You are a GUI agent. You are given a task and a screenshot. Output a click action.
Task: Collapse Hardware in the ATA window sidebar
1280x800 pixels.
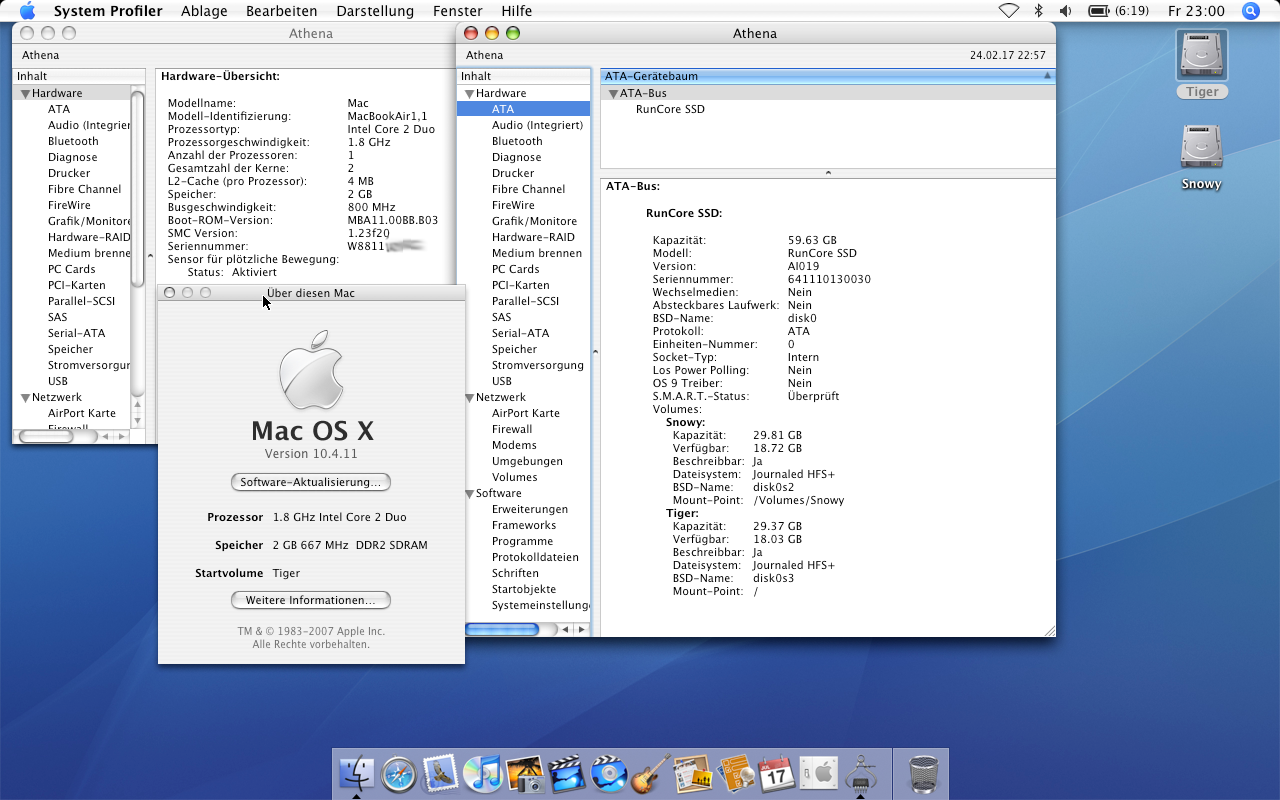(x=469, y=93)
